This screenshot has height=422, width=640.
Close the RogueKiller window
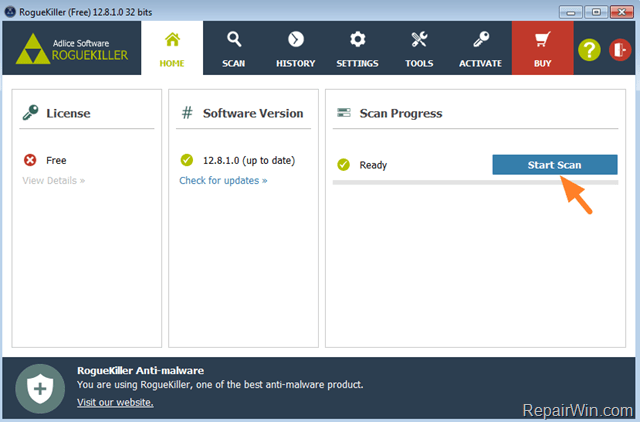[622, 12]
